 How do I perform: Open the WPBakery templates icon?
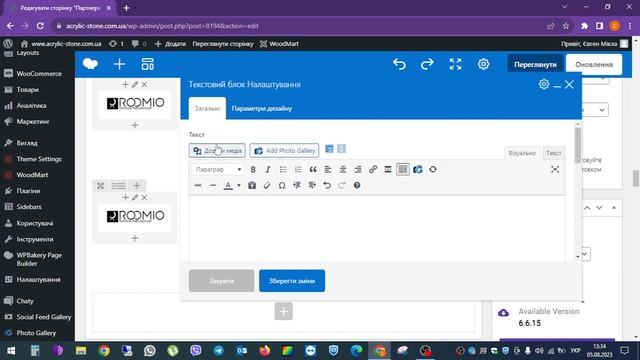pyautogui.click(x=148, y=64)
